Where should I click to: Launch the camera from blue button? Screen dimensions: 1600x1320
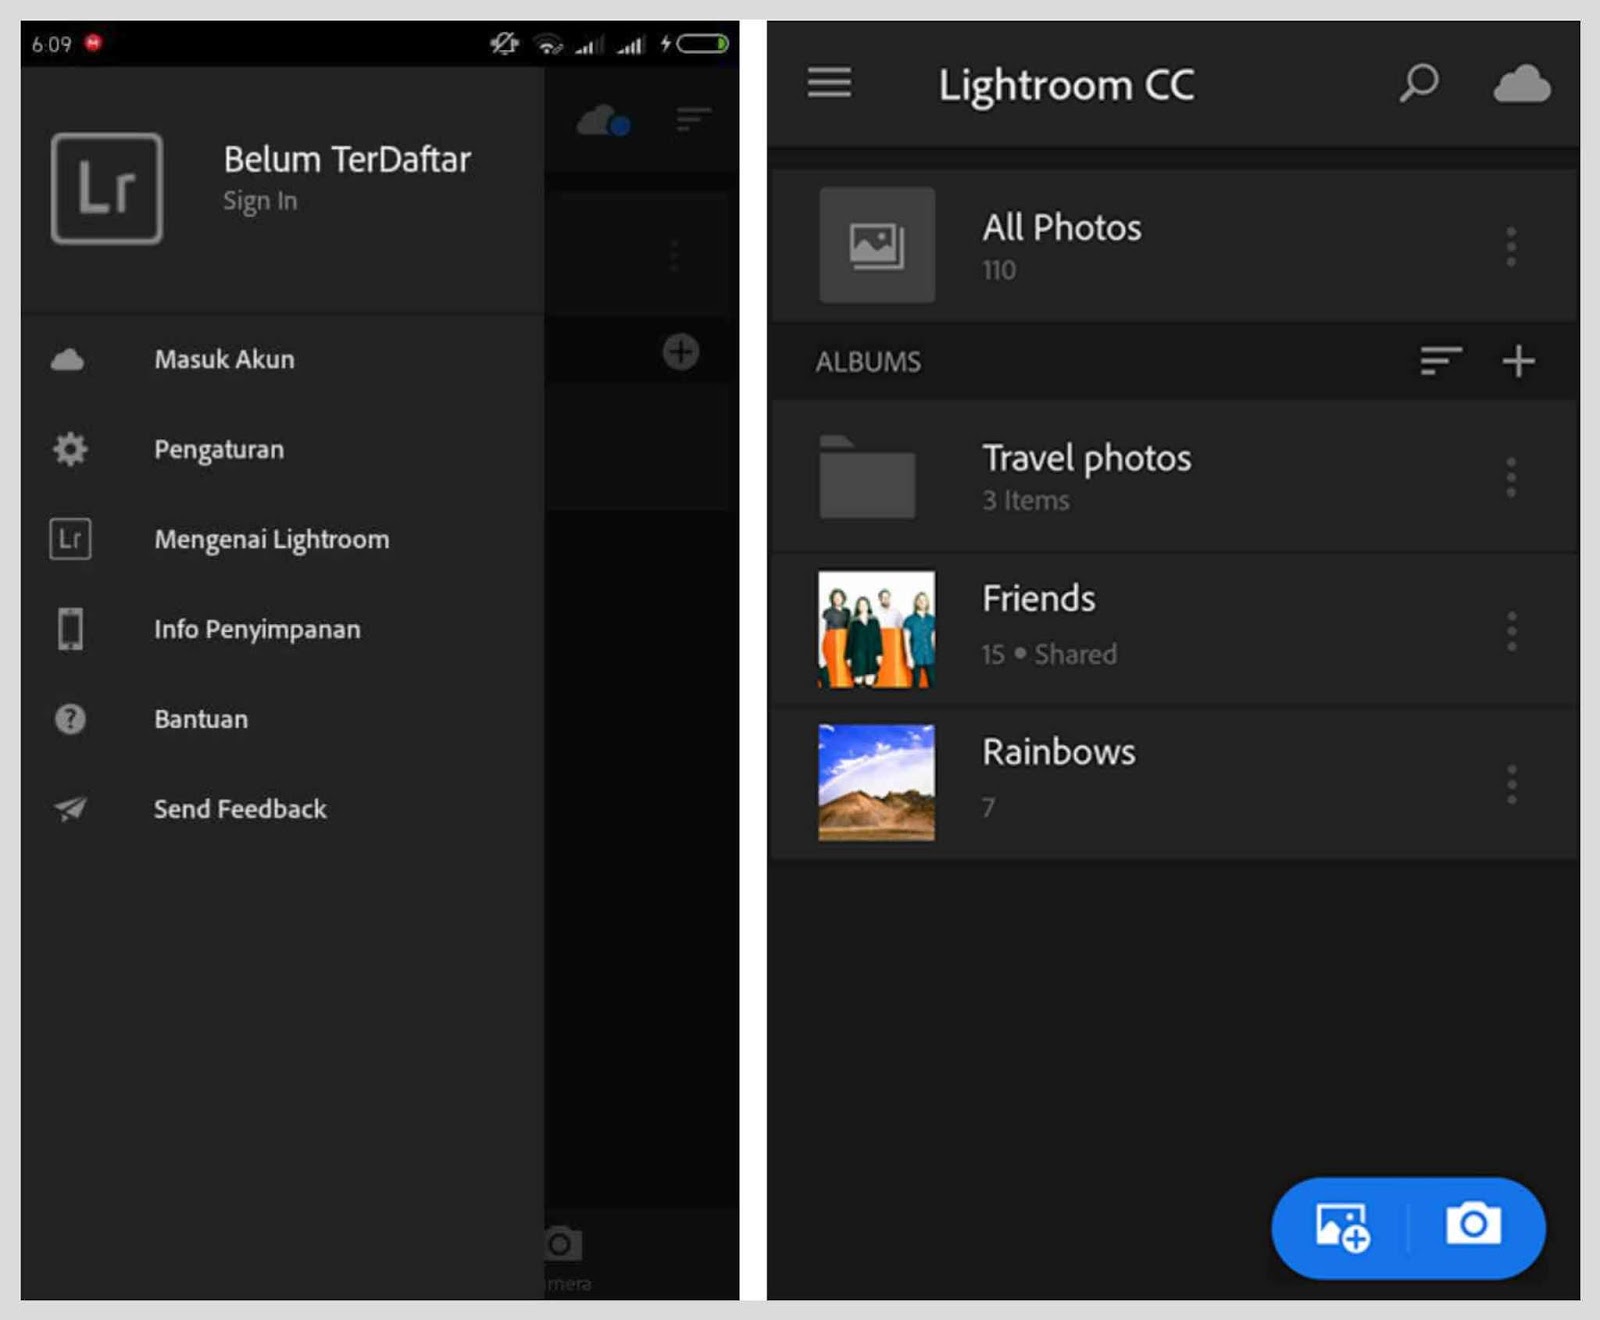tap(1473, 1224)
